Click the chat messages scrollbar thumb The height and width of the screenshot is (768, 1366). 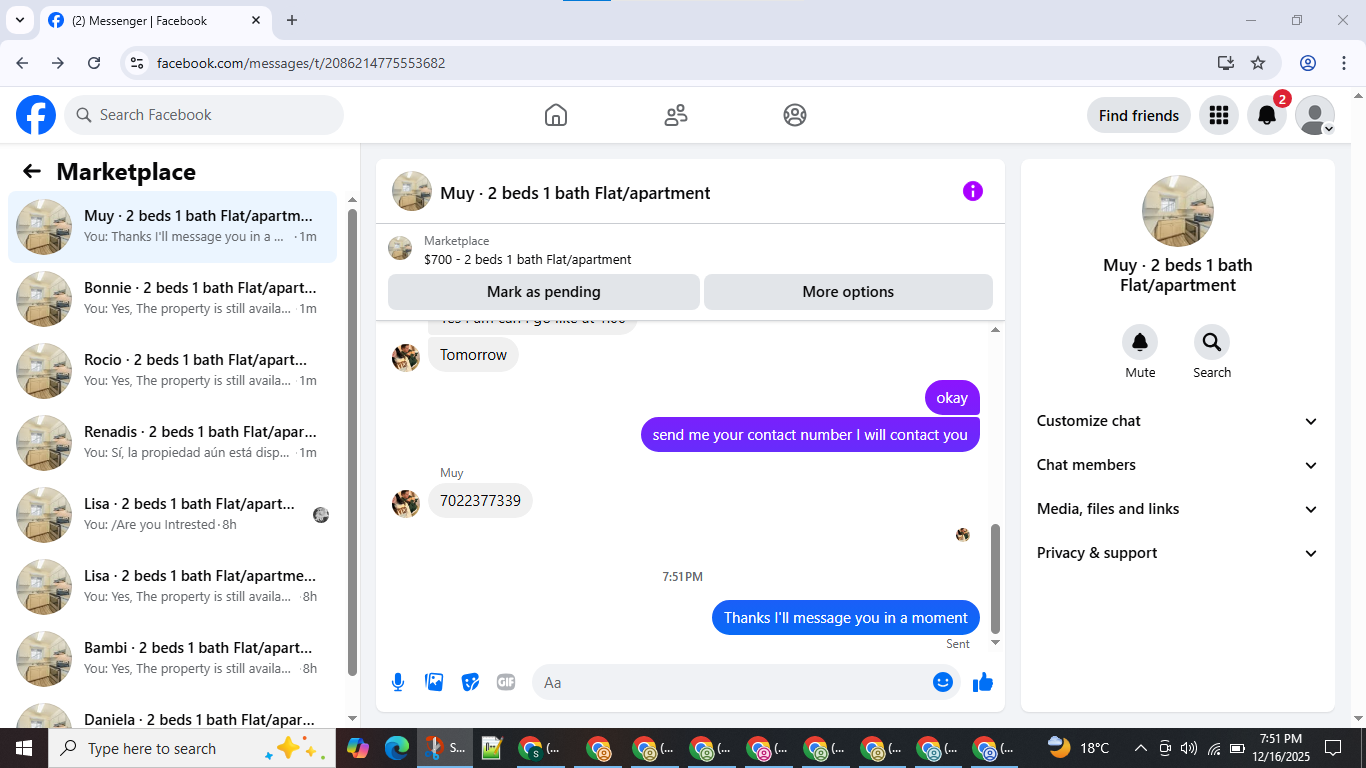click(995, 578)
